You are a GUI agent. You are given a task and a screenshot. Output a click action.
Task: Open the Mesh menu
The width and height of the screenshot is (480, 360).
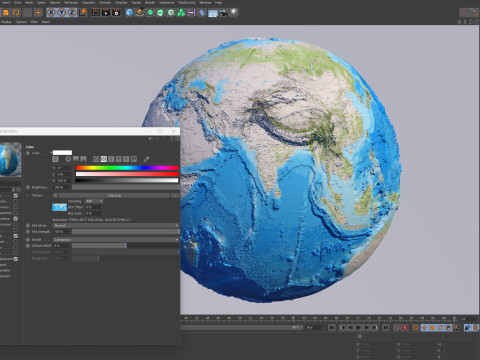click(29, 2)
